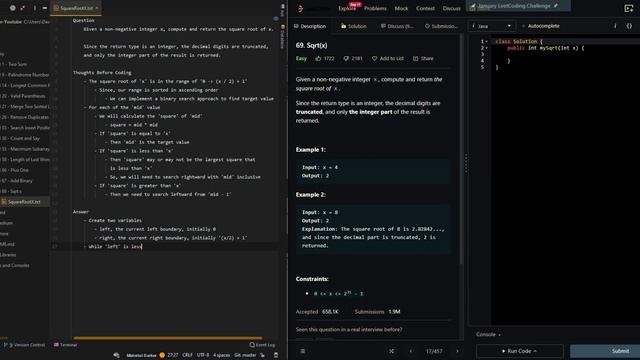Click the LeetCode logo icon
The width and height of the screenshot is (640, 360).
pos(300,8)
